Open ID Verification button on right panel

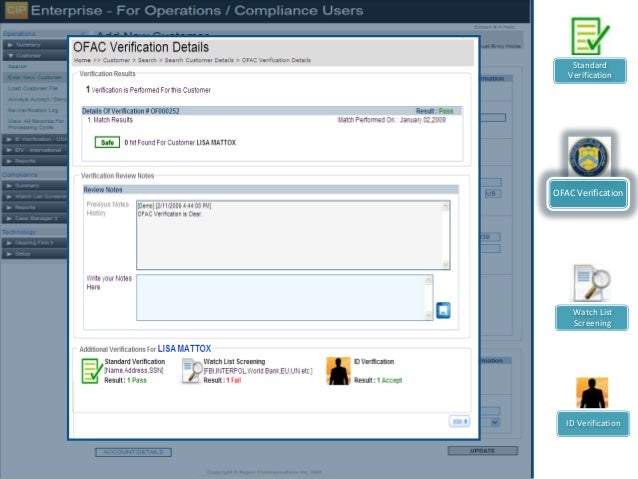point(593,423)
